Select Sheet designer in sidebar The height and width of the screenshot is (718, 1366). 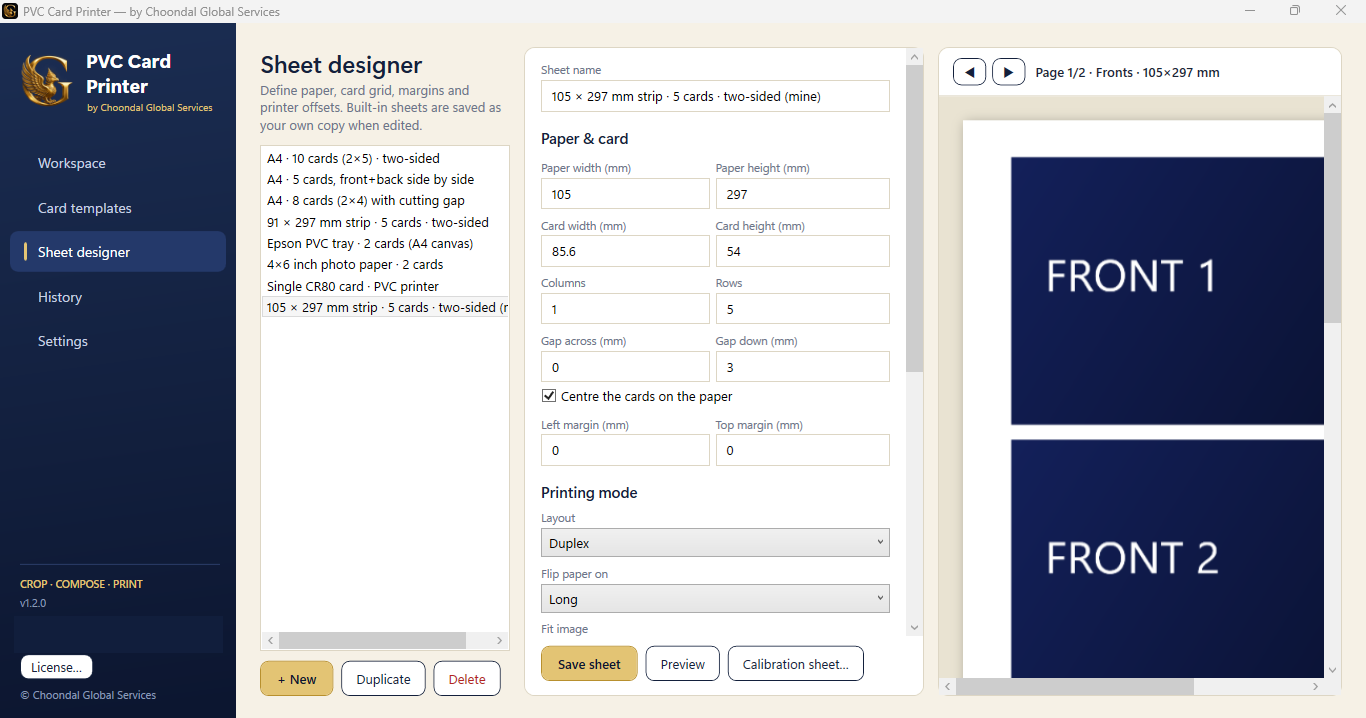coord(118,252)
